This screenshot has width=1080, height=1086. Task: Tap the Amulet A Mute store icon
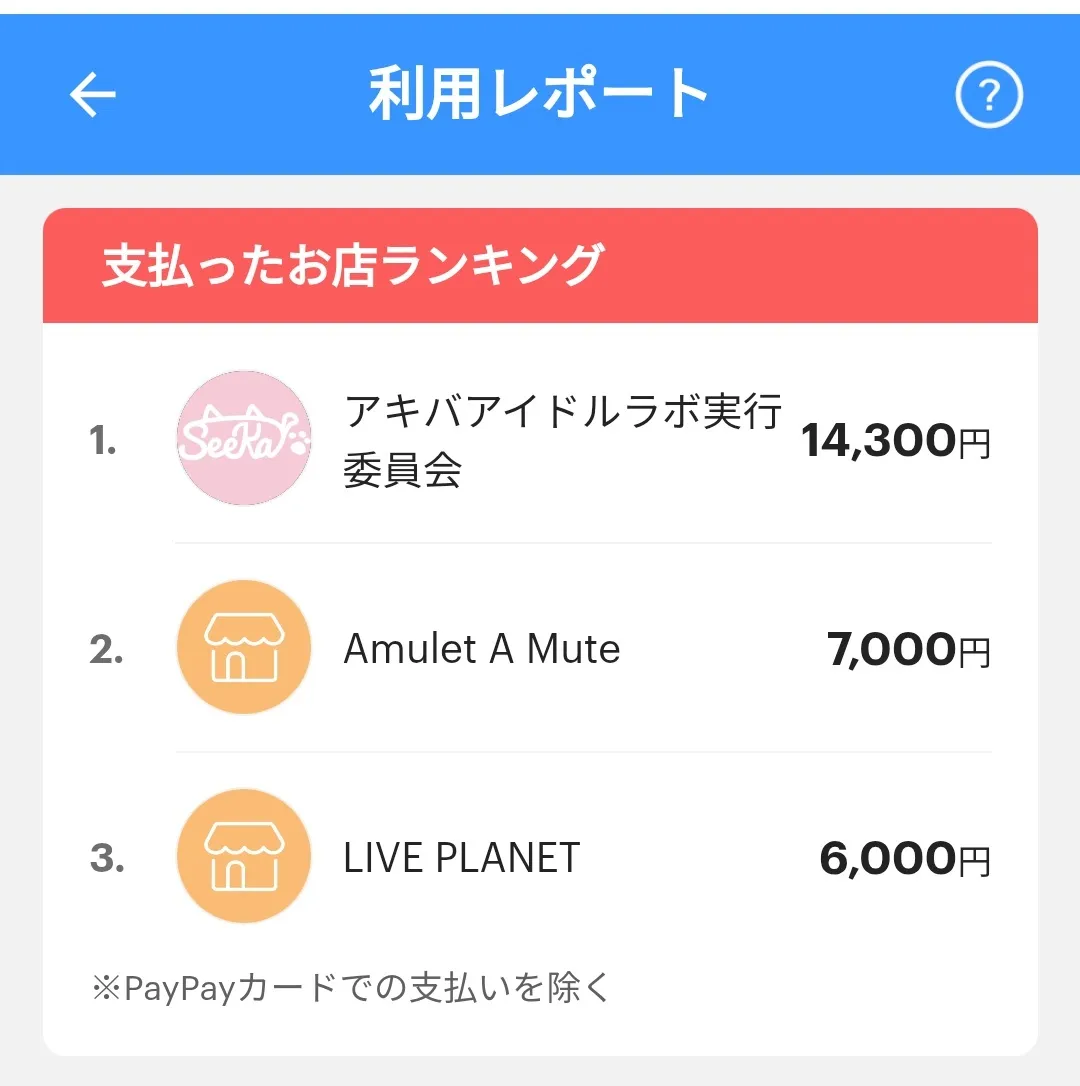click(x=244, y=648)
